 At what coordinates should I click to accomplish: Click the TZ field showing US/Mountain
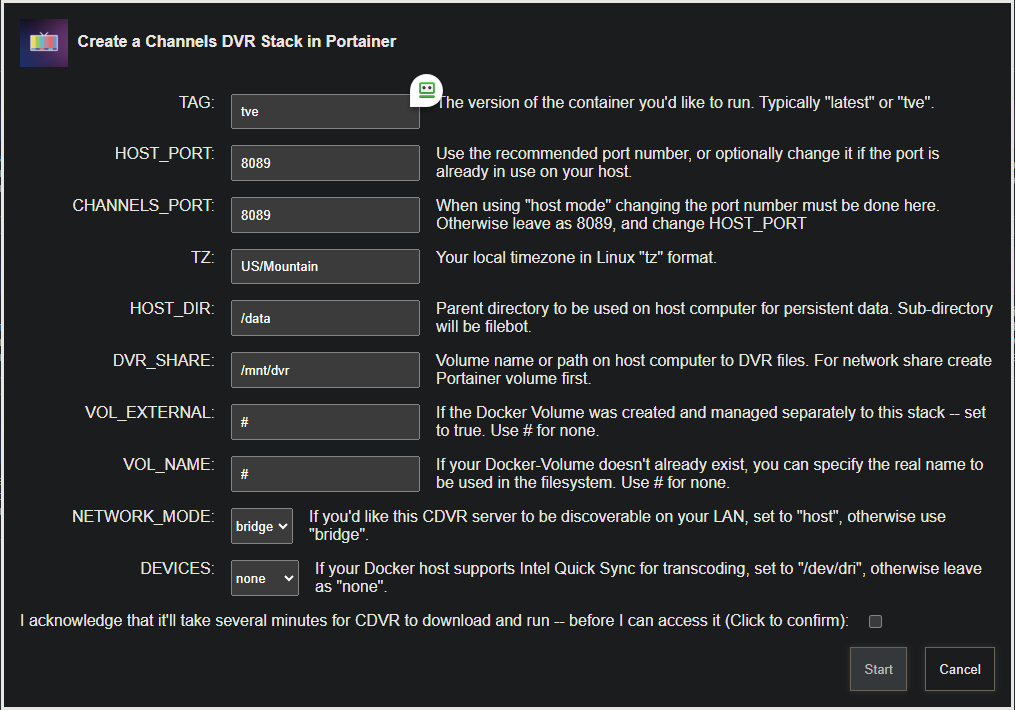324,266
